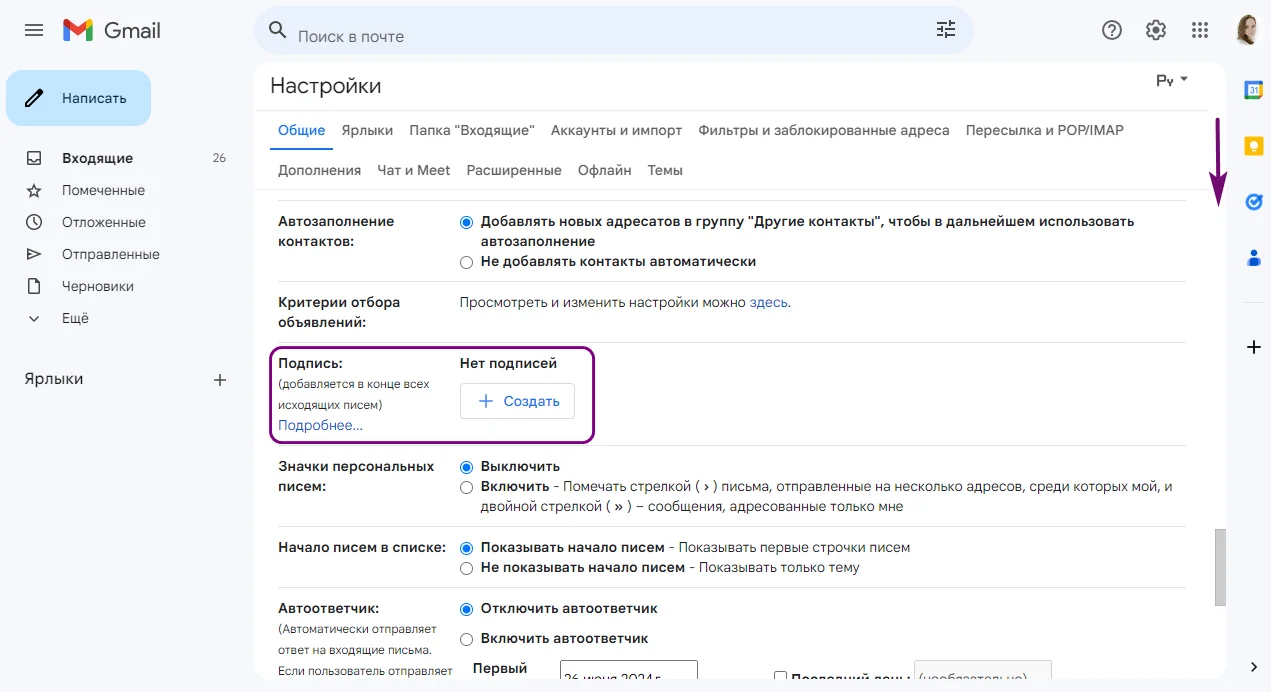Select Выключить for personal indicators
Image resolution: width=1271 pixels, height=692 pixels.
466,467
